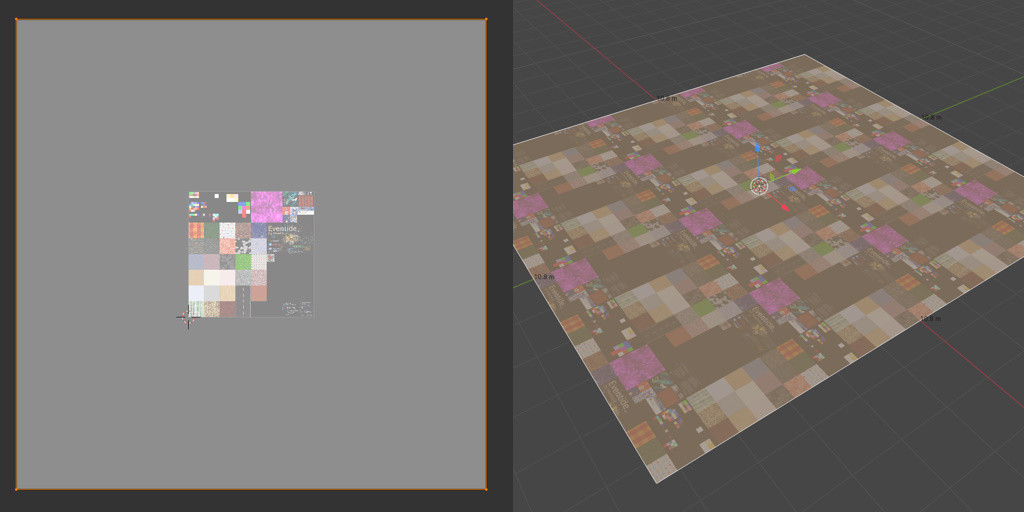Screen dimensions: 1024x512
Task: Click the orange plaid tile in the UV texture
Action: [x=196, y=231]
